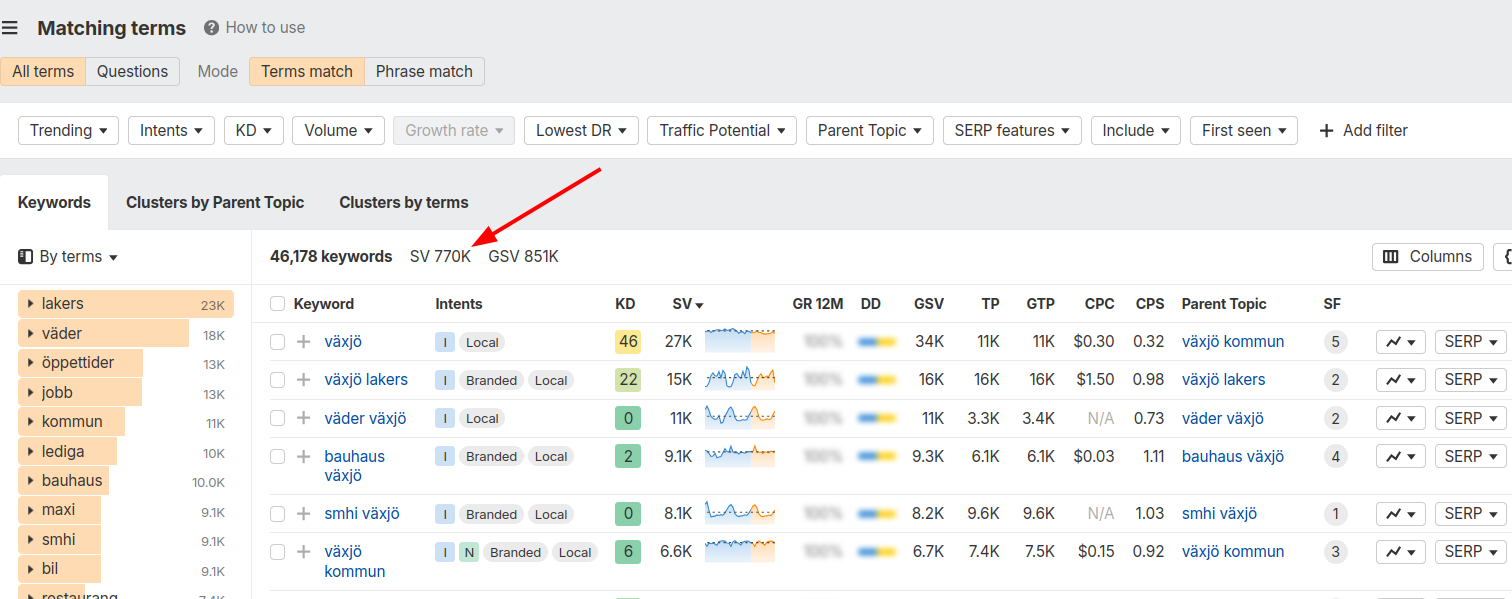Click plus icon beside väder växjö
Image resolution: width=1512 pixels, height=599 pixels.
point(304,418)
